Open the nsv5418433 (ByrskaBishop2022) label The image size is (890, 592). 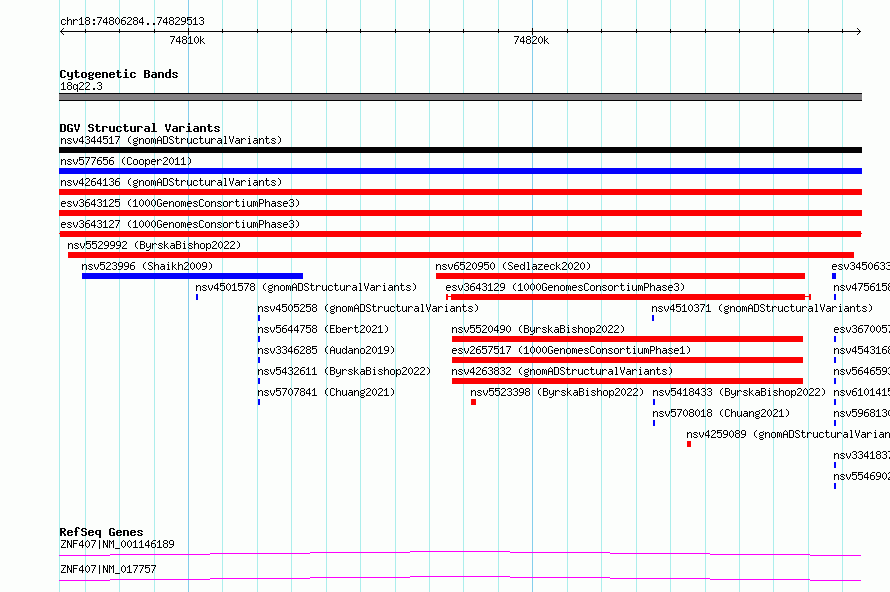click(739, 392)
